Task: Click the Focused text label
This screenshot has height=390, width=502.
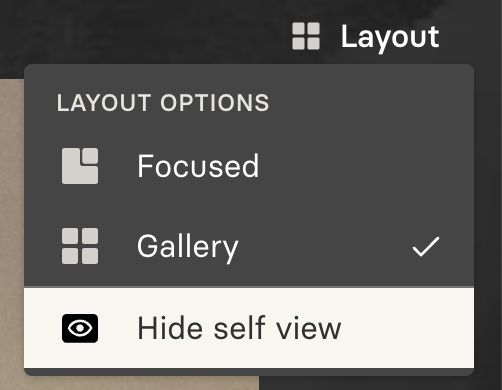Action: coord(198,166)
